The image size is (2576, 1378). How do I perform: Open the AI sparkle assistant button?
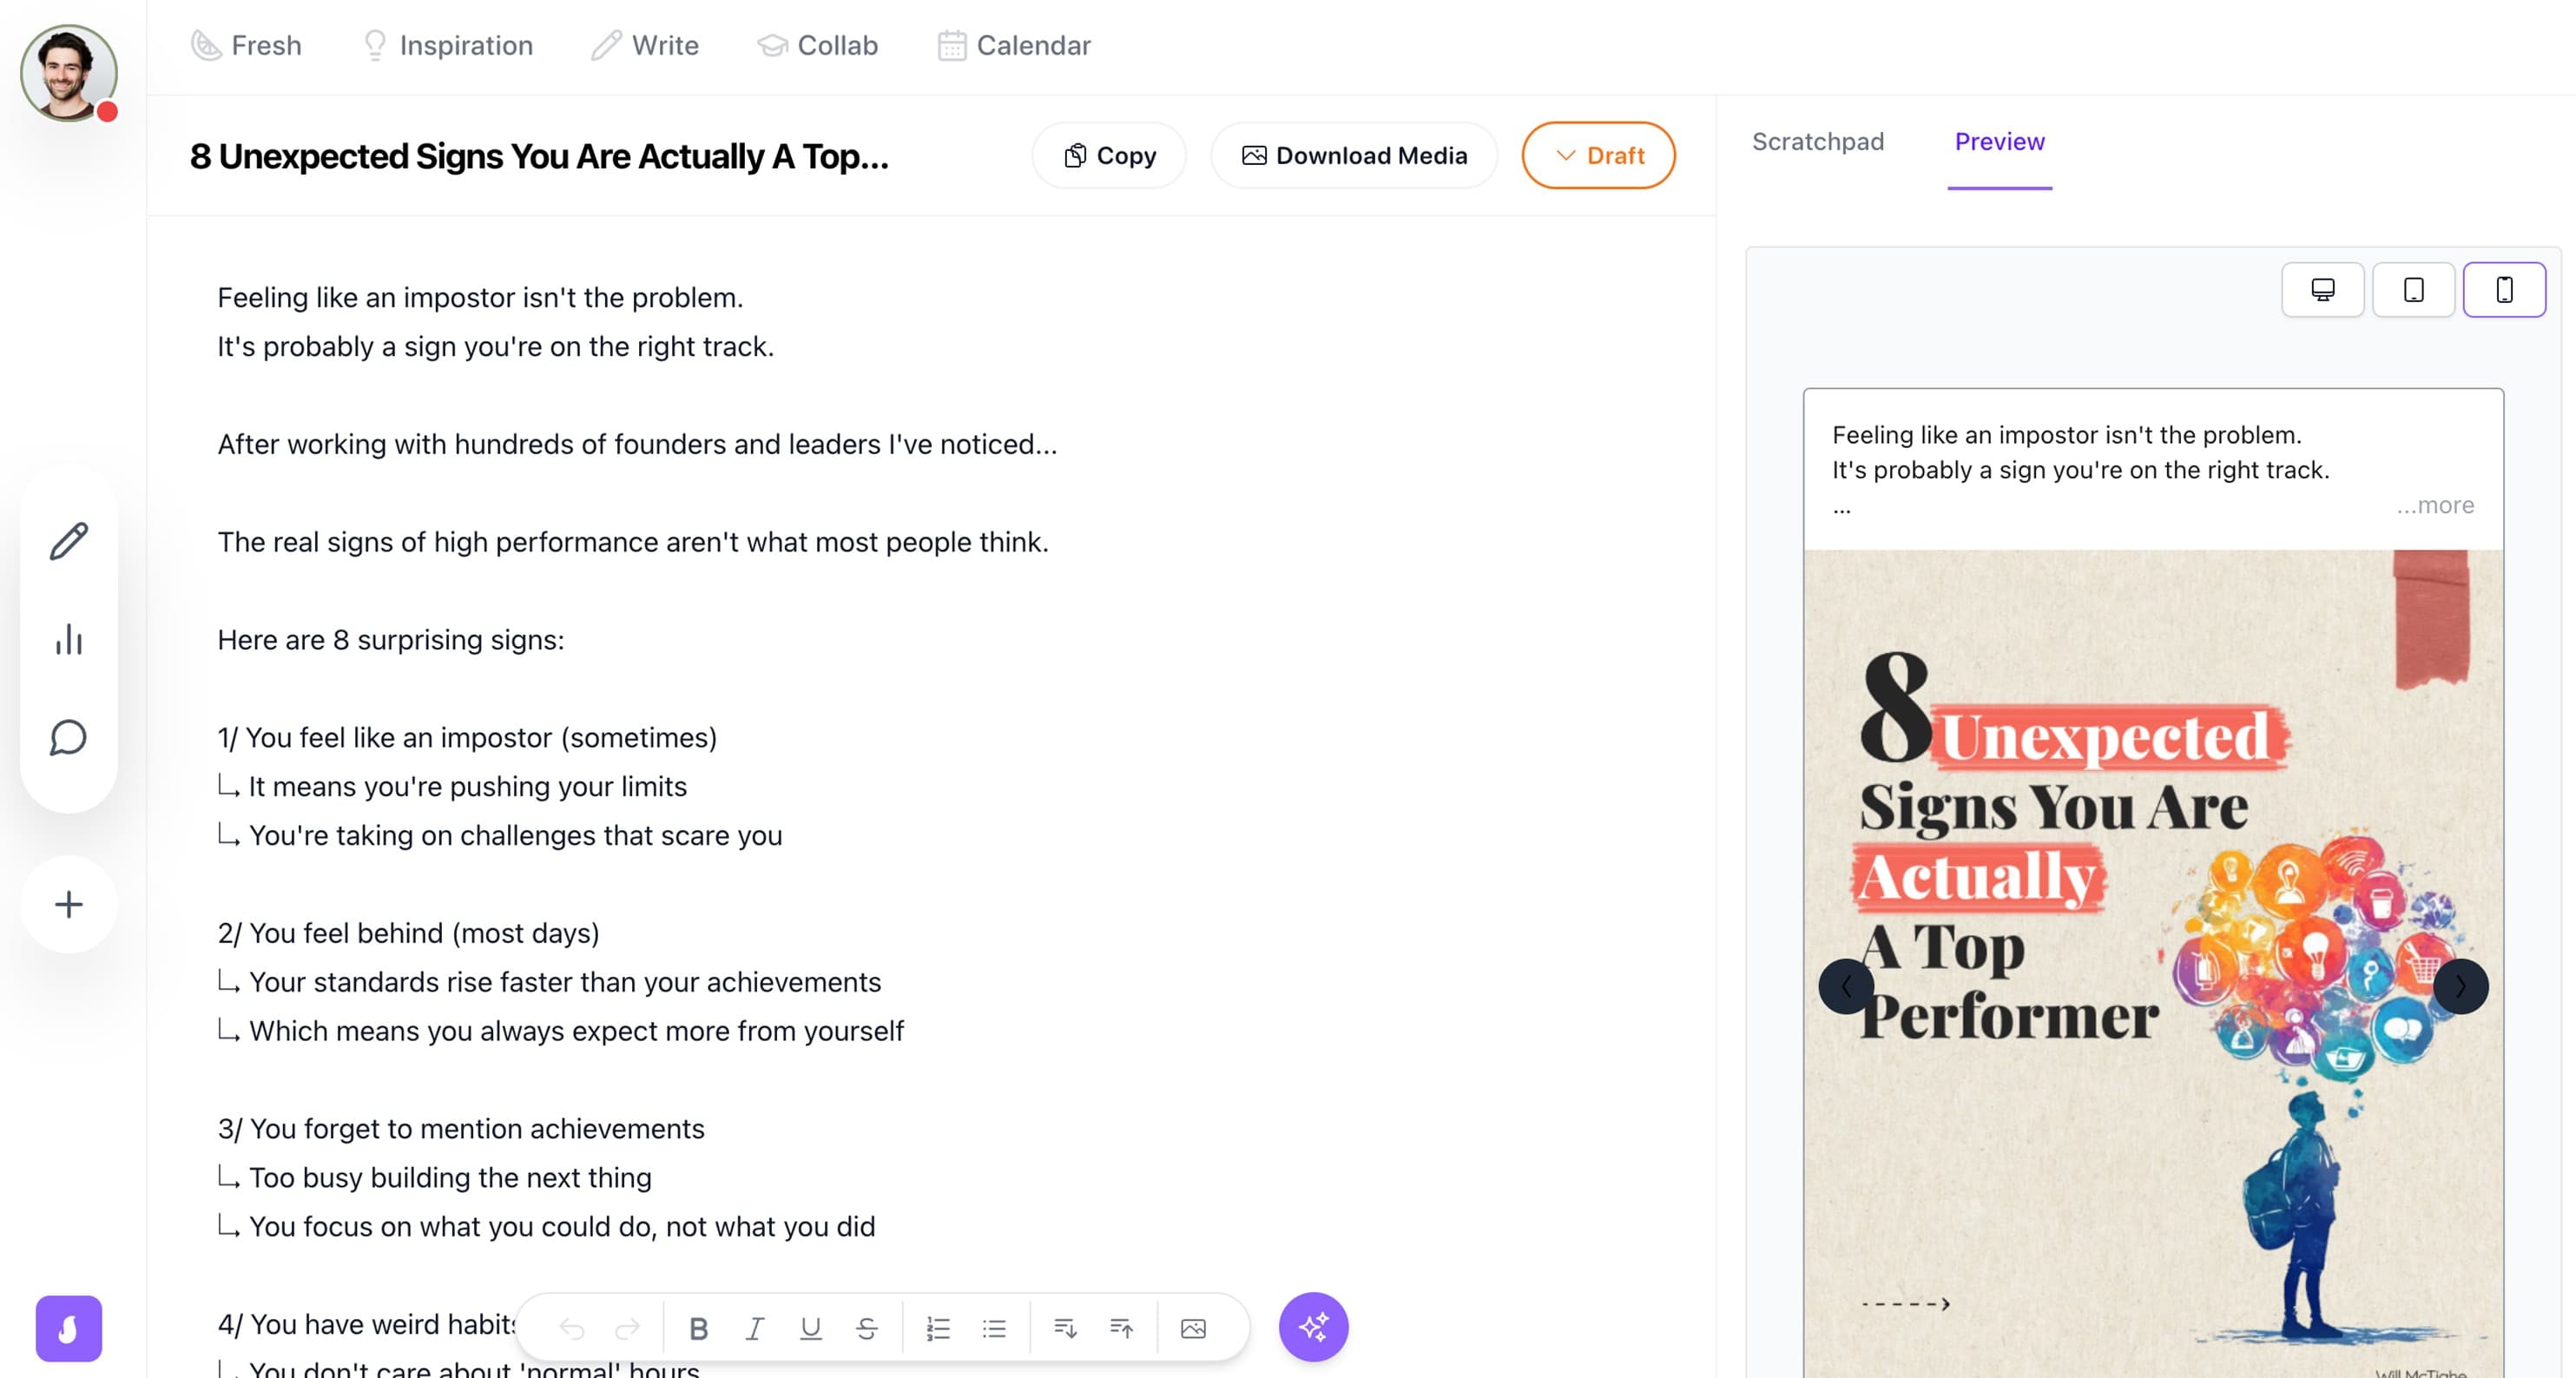pos(1313,1327)
